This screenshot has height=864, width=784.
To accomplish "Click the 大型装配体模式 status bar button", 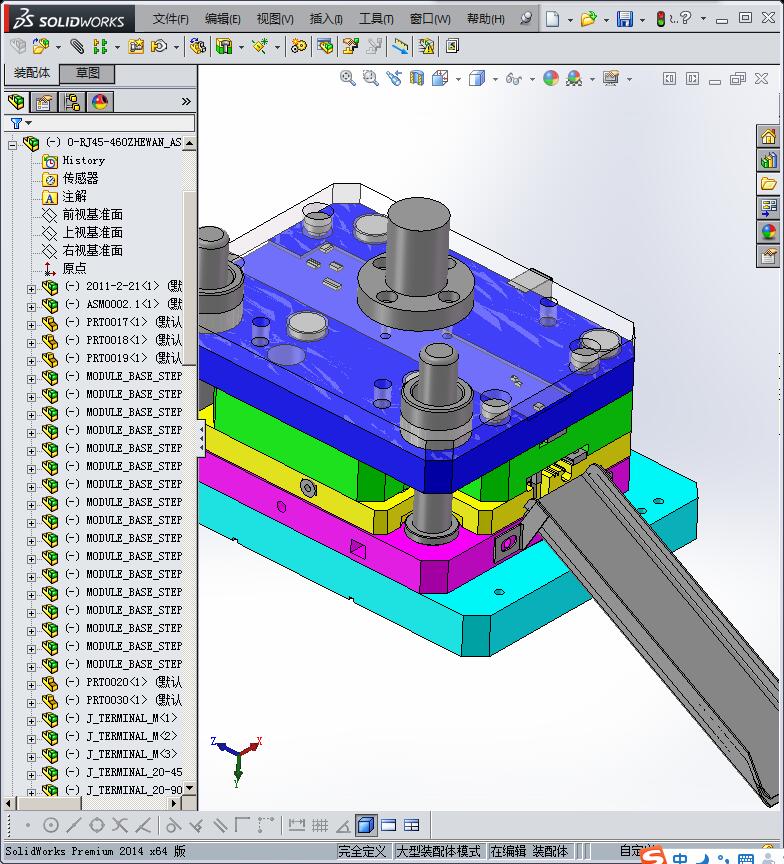I will tap(439, 851).
